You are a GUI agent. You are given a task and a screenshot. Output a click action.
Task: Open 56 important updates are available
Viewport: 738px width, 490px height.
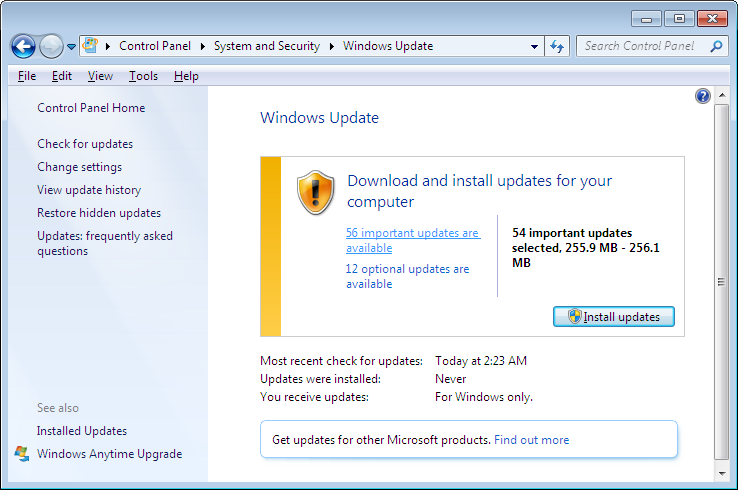(413, 240)
